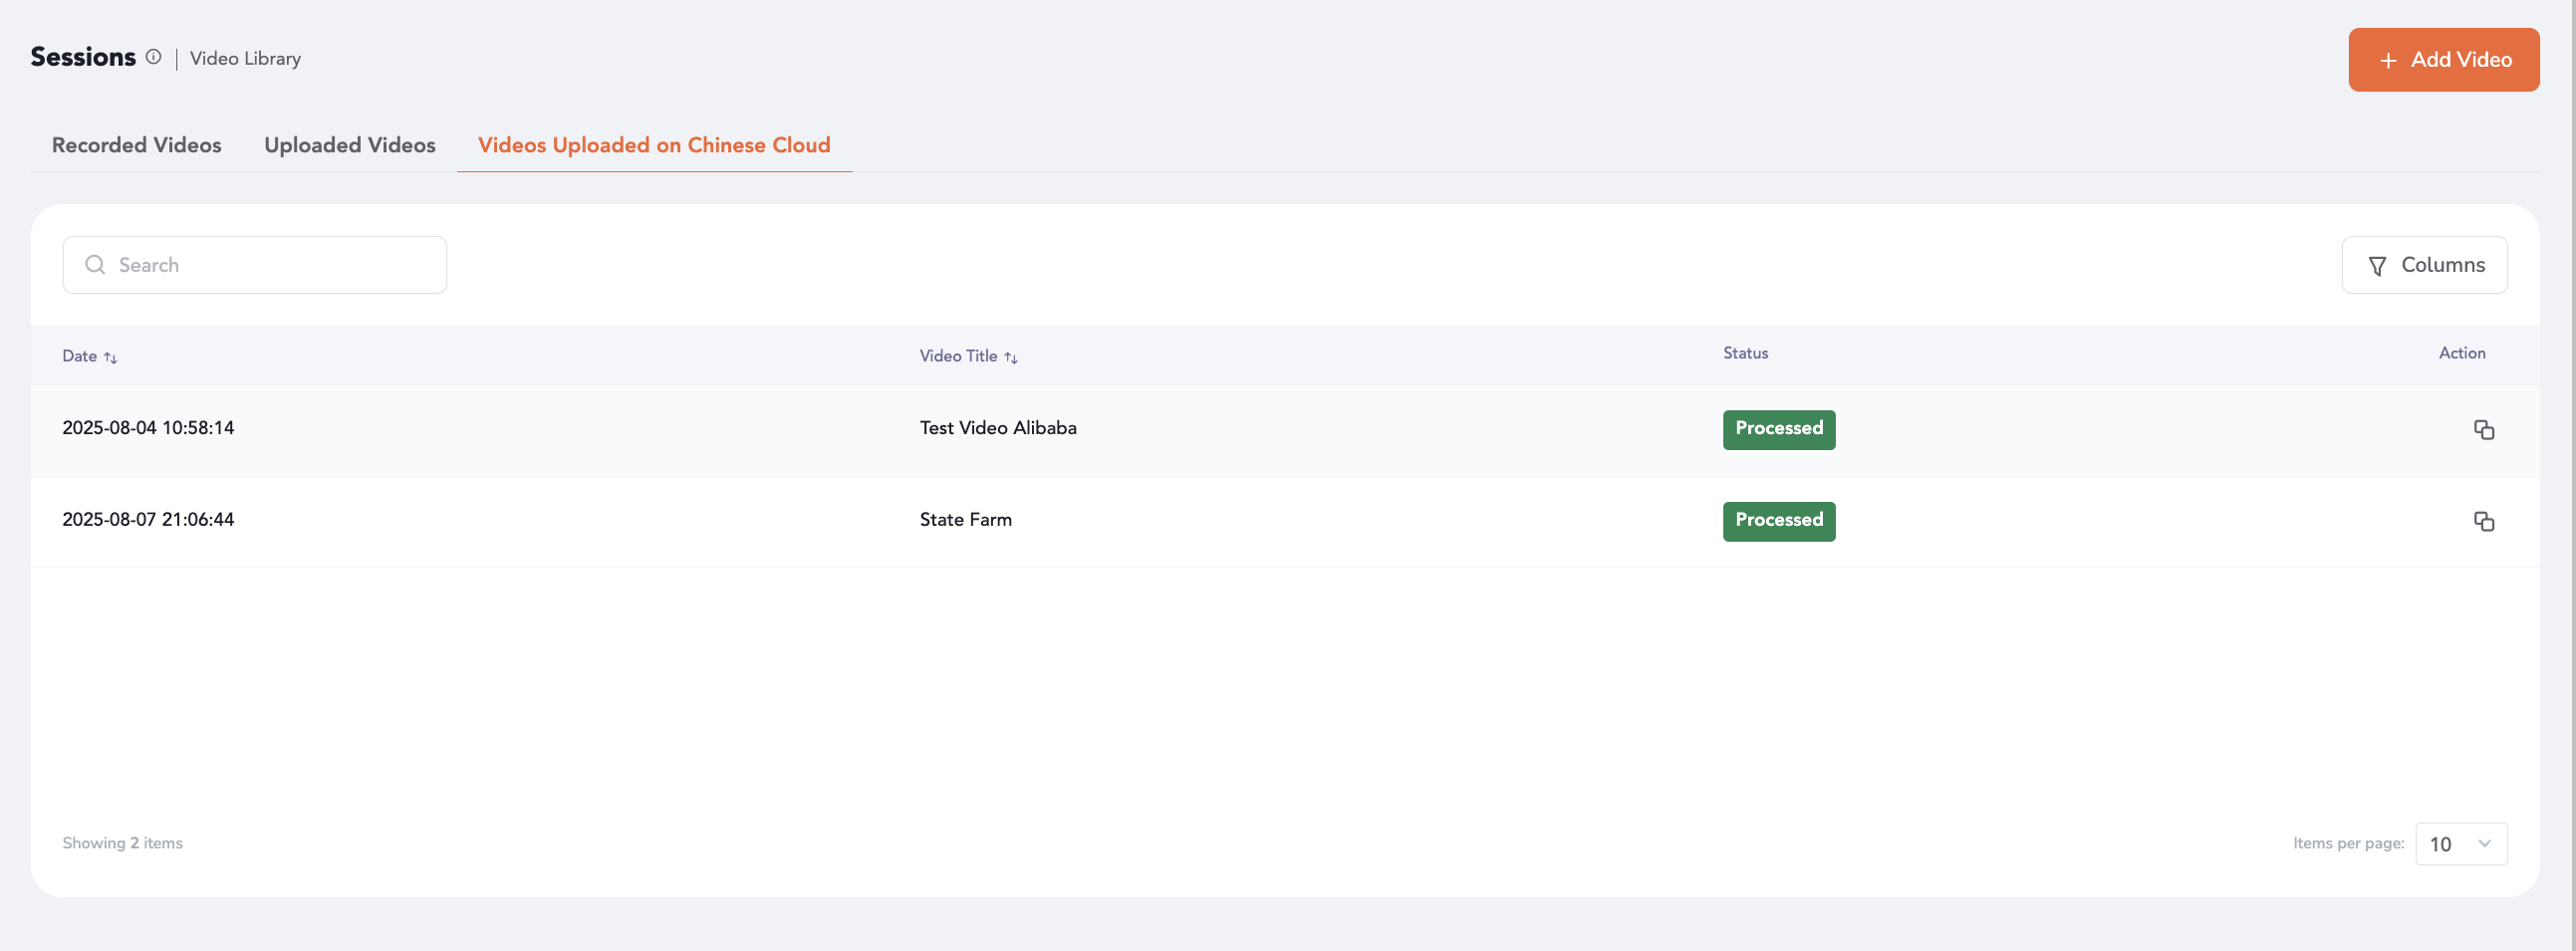Click the sort arrows next to Video Title
Image resolution: width=2576 pixels, height=951 pixels.
point(1011,357)
